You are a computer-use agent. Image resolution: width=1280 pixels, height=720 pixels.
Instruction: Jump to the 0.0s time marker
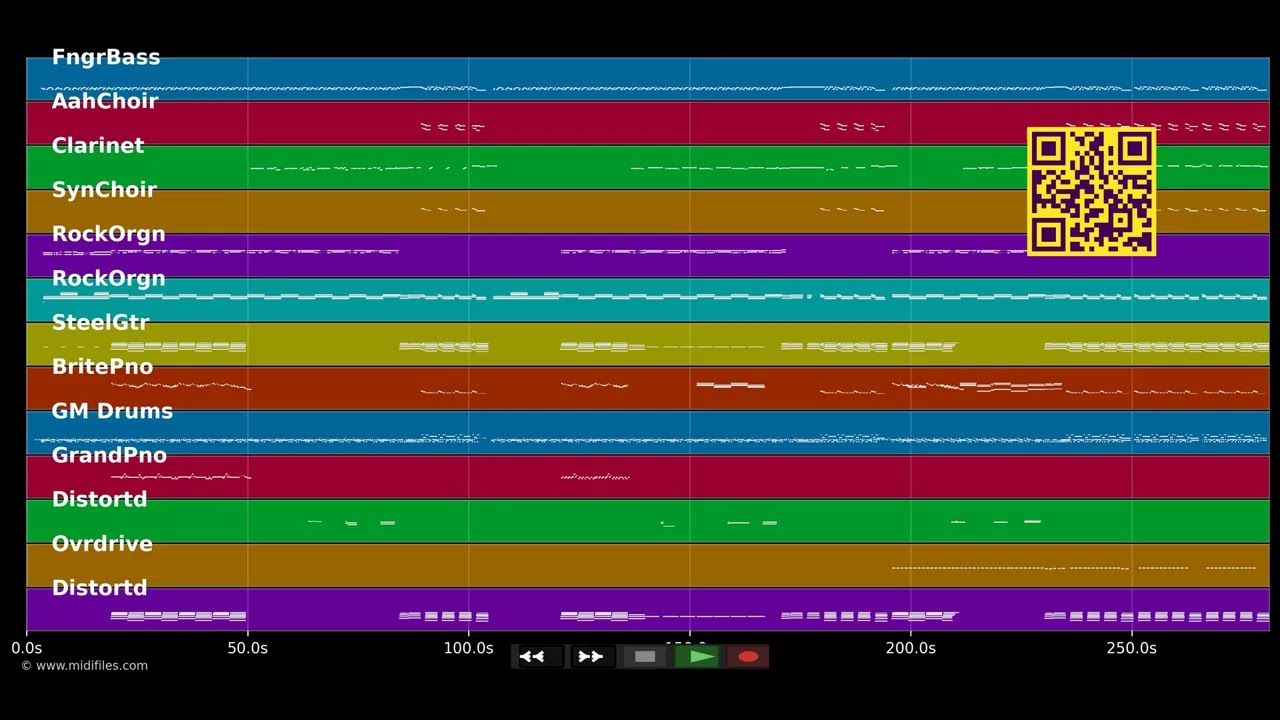coord(27,648)
